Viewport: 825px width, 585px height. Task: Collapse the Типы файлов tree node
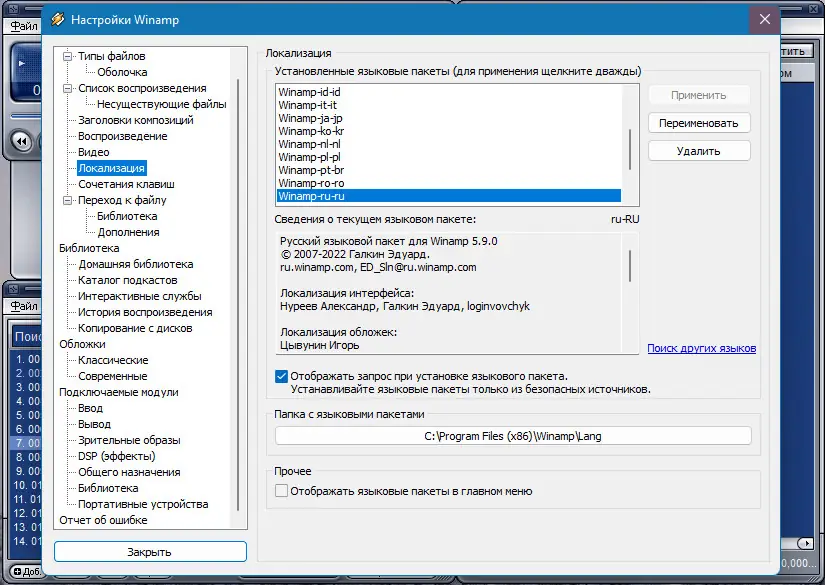point(68,56)
